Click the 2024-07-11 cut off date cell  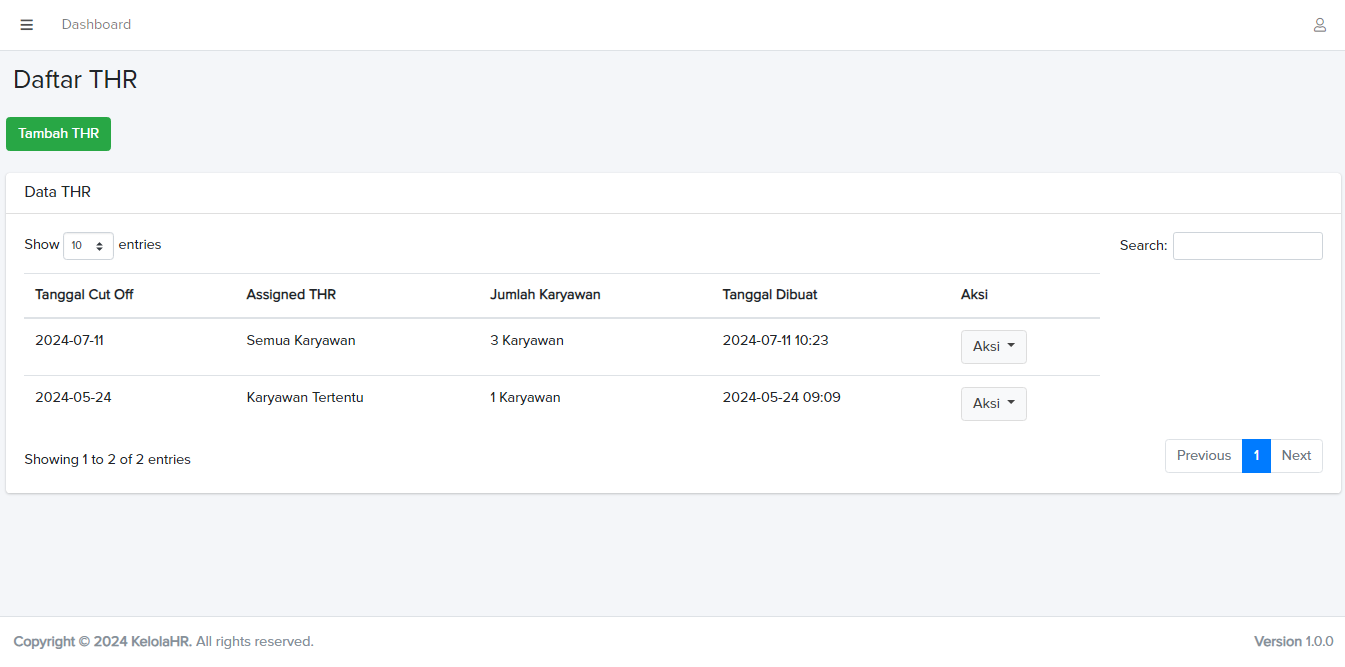[69, 341]
